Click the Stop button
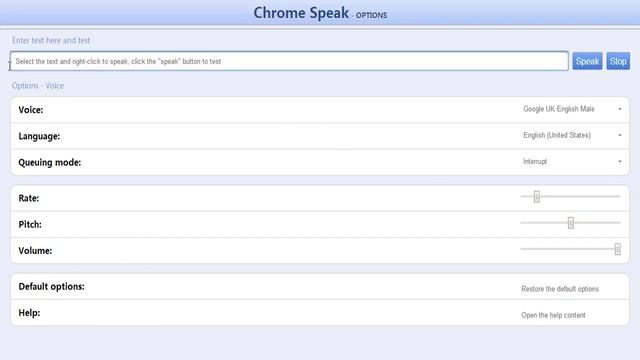 (x=618, y=61)
